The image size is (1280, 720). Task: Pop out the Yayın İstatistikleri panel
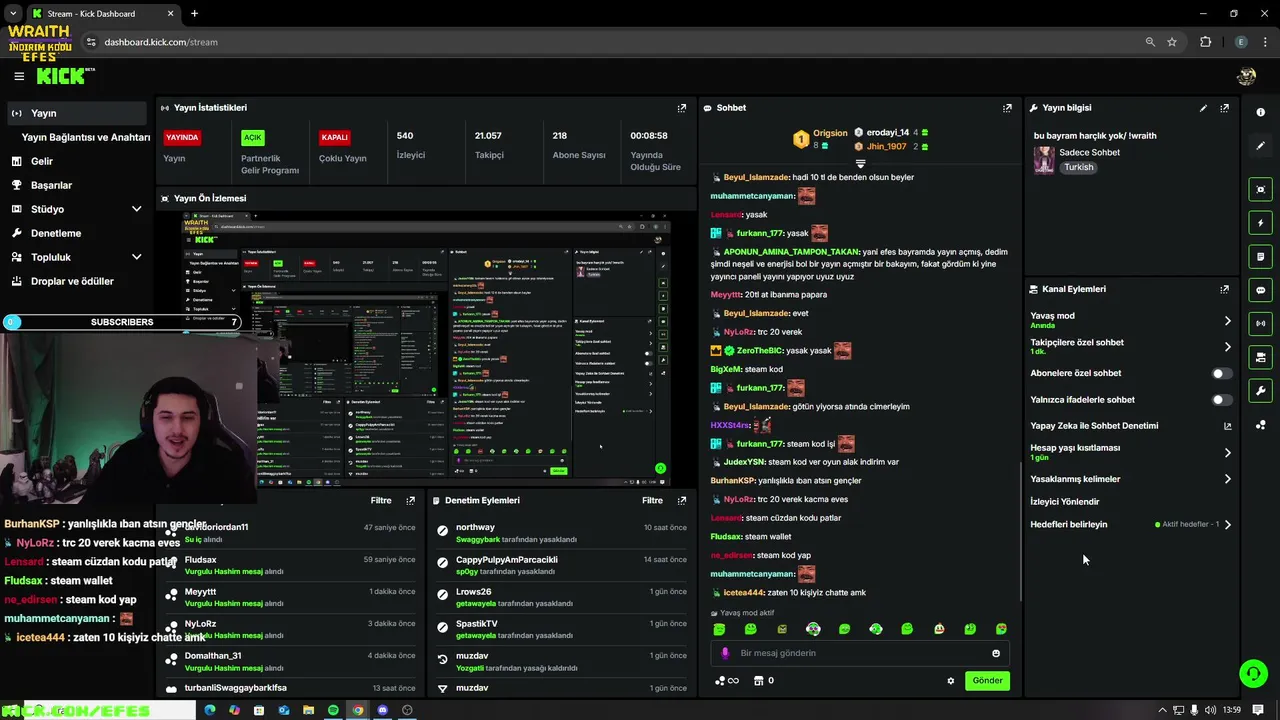coord(682,108)
